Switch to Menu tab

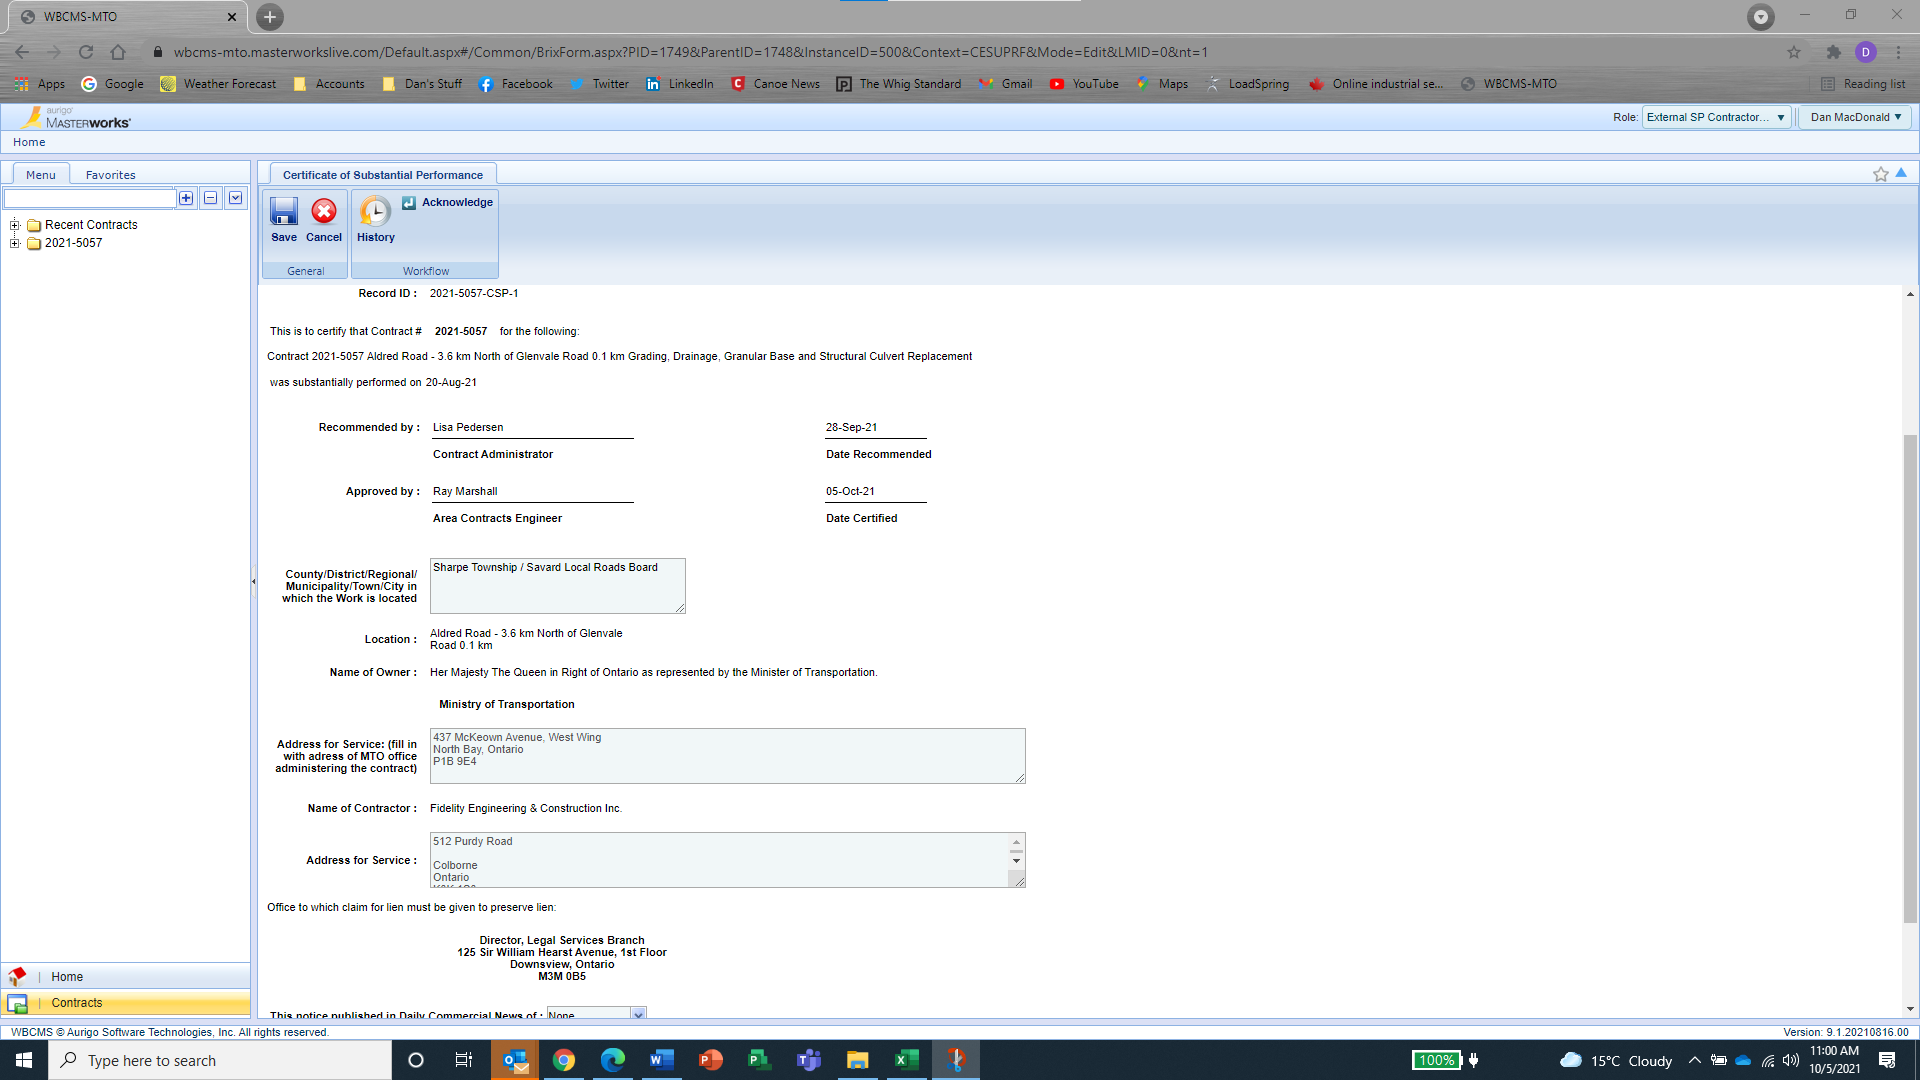click(x=41, y=175)
